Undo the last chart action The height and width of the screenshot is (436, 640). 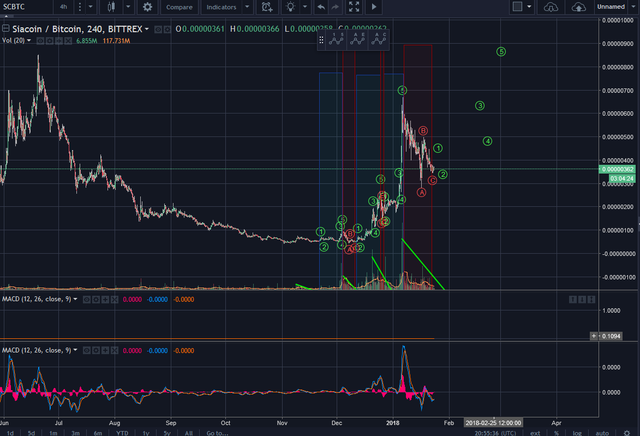pos(321,7)
